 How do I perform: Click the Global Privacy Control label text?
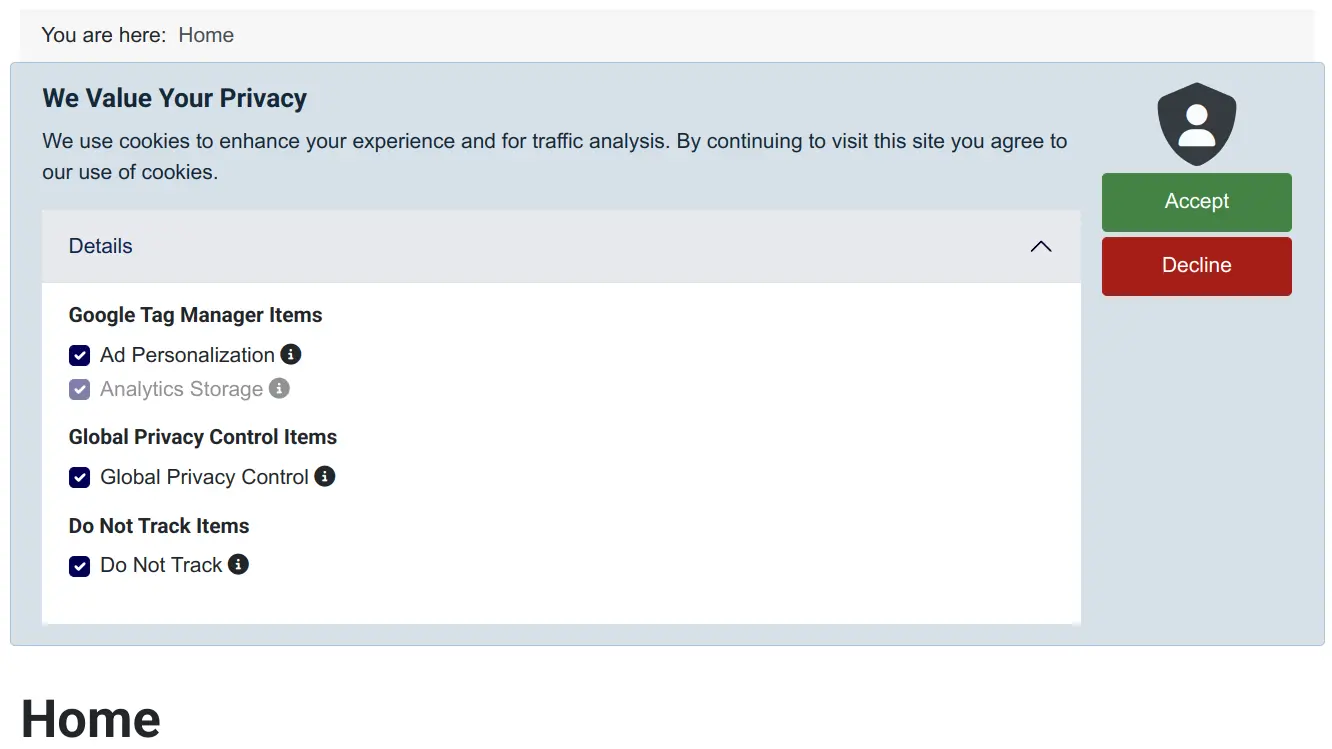point(204,477)
